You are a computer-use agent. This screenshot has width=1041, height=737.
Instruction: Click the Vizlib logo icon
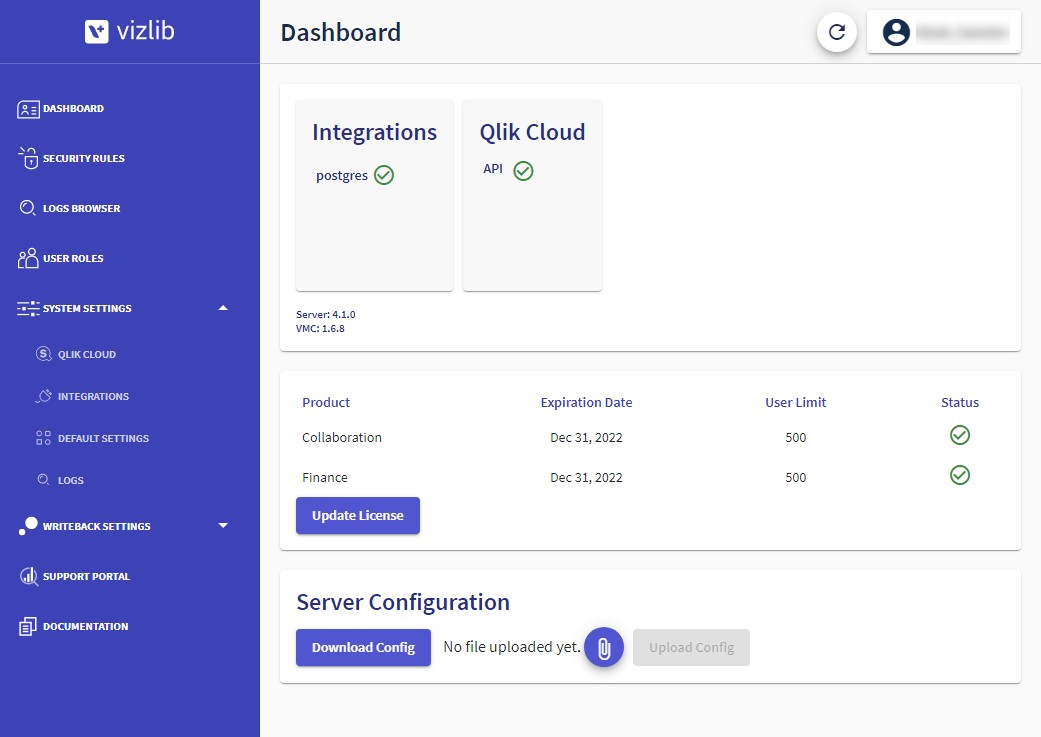pos(96,31)
